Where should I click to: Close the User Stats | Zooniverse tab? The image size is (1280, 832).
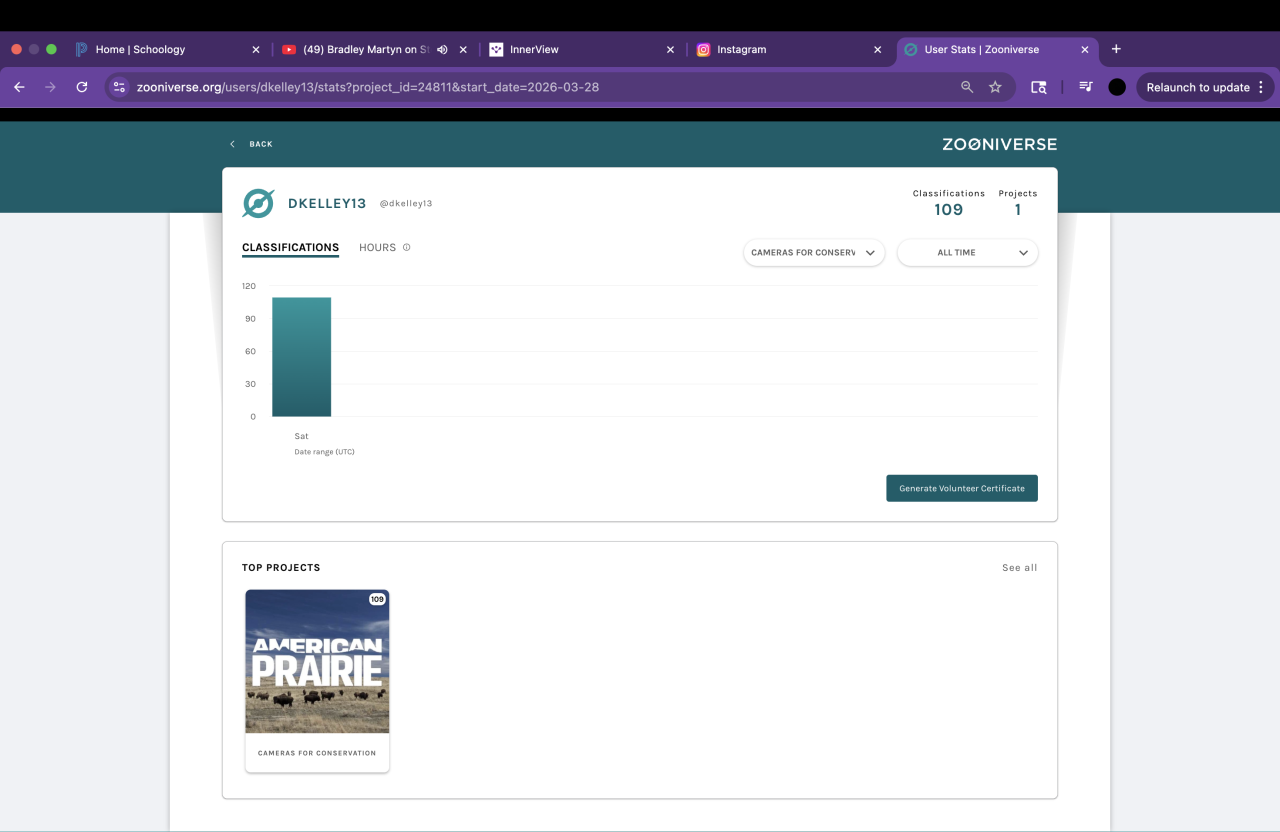click(1085, 49)
